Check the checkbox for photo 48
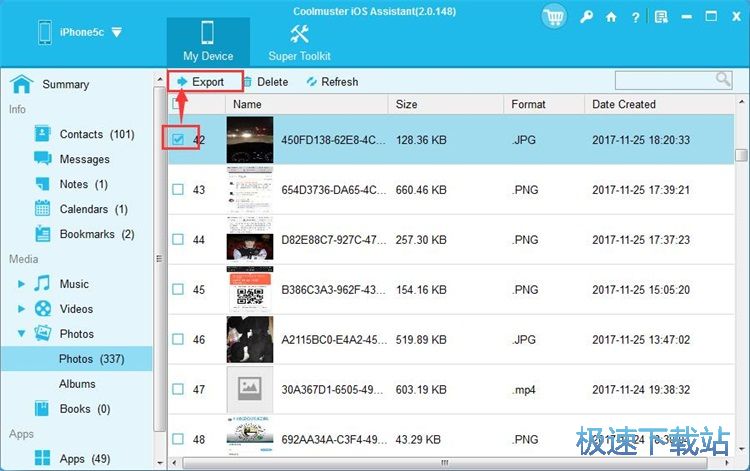Viewport: 750px width, 471px height. (x=178, y=438)
